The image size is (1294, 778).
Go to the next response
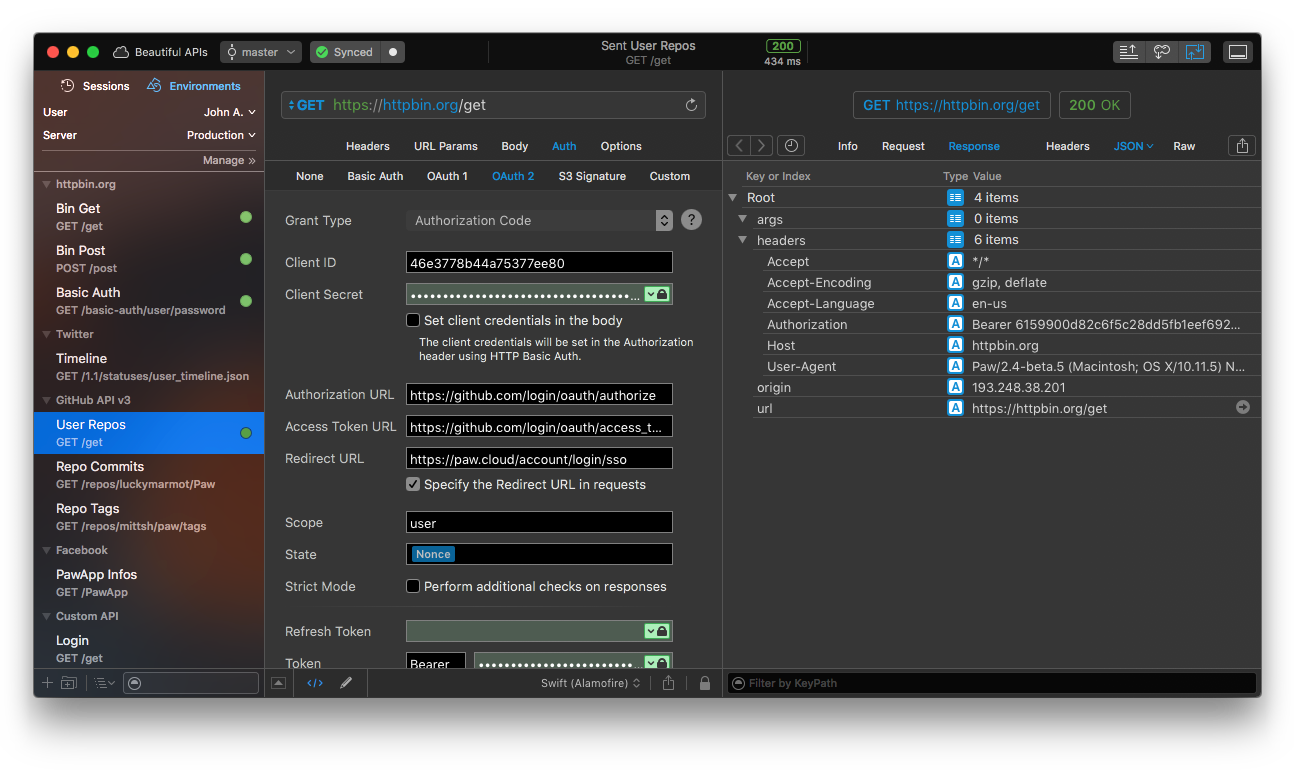pos(762,146)
